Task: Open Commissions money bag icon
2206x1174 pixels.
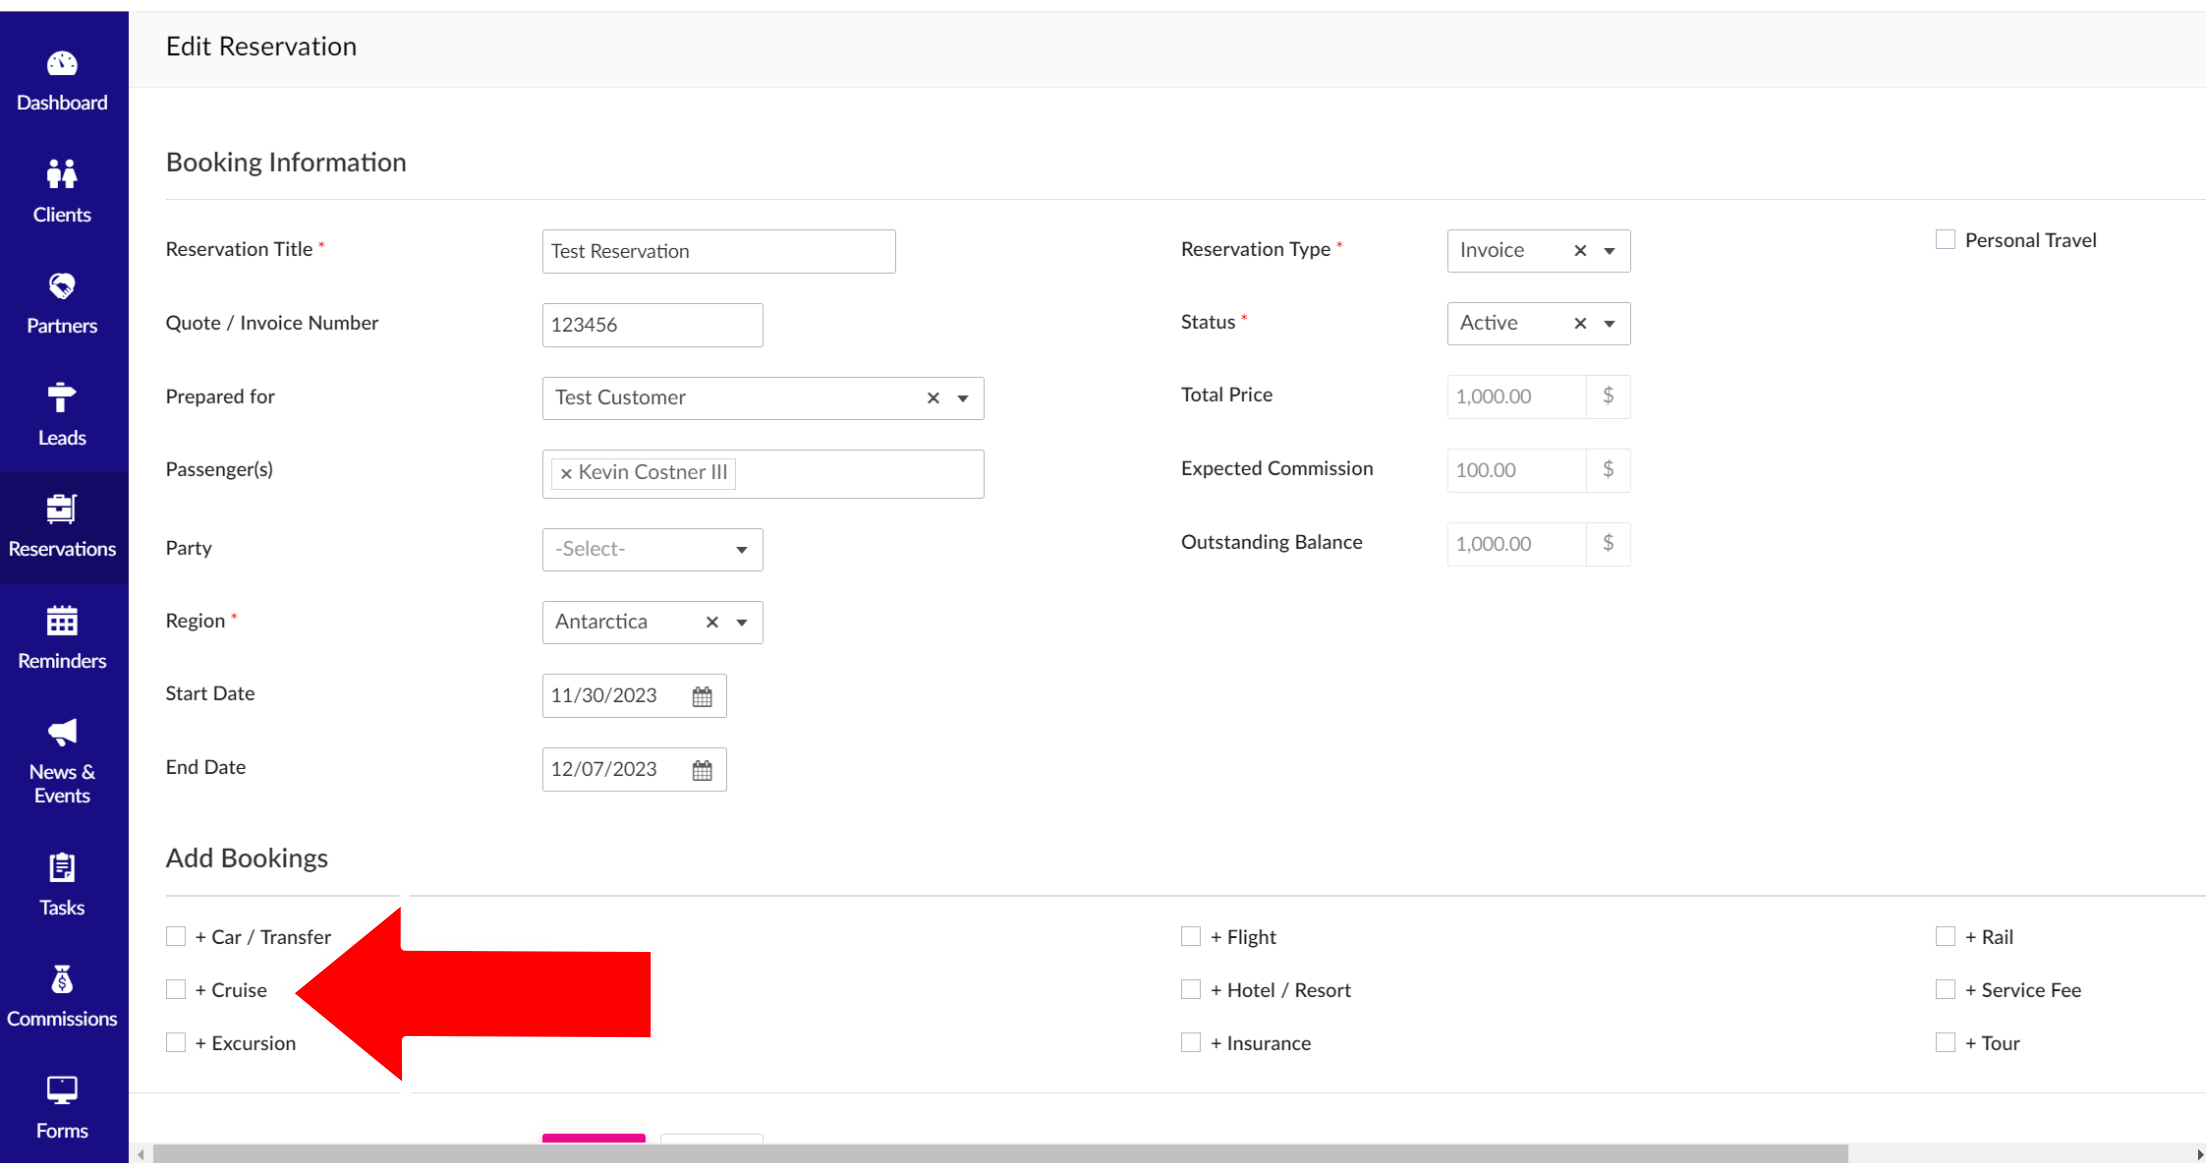Action: pos(61,980)
